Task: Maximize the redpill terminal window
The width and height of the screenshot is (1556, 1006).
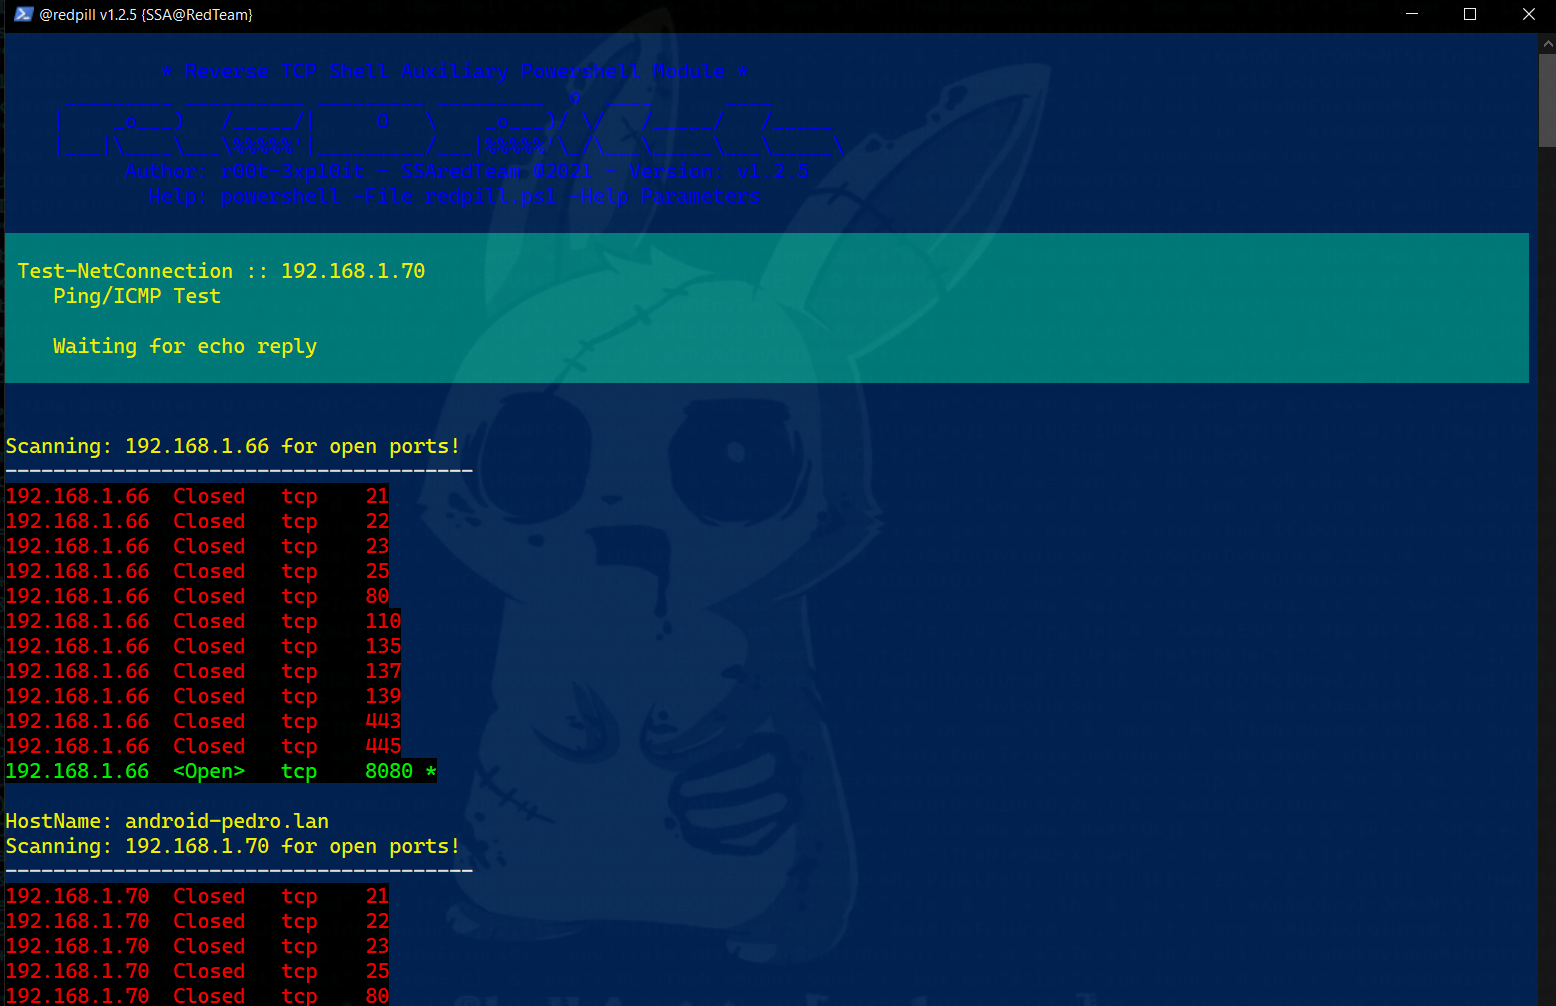Action: pyautogui.click(x=1470, y=14)
